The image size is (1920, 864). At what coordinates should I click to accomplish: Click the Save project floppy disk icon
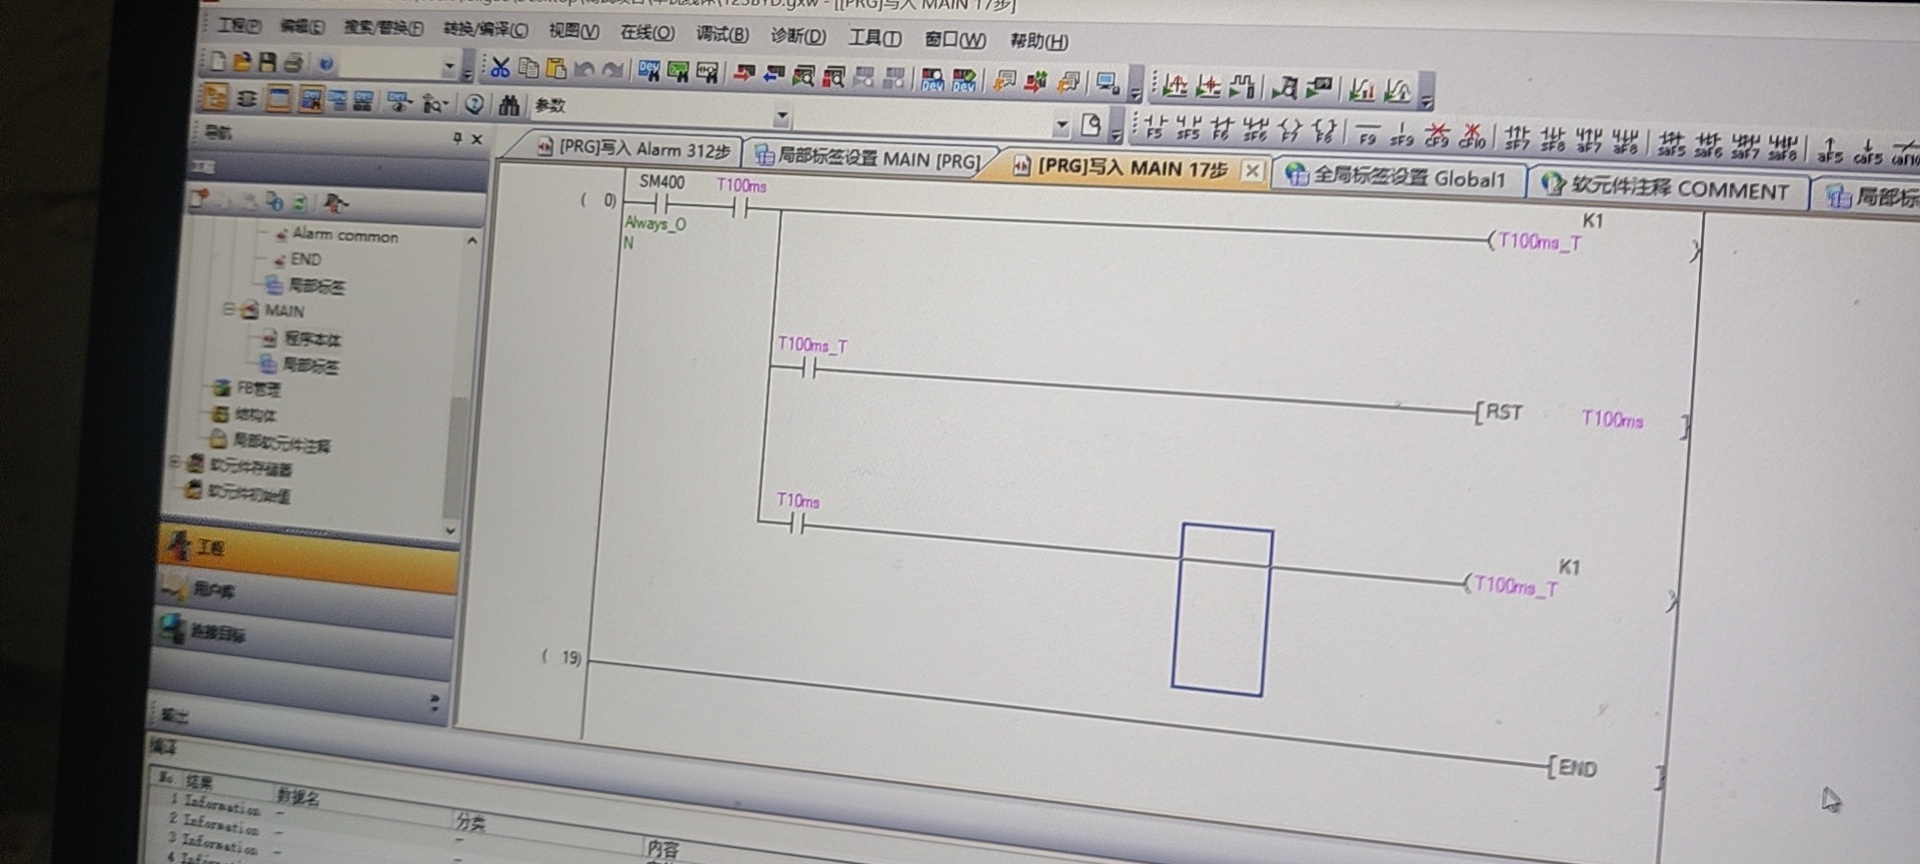pyautogui.click(x=267, y=62)
